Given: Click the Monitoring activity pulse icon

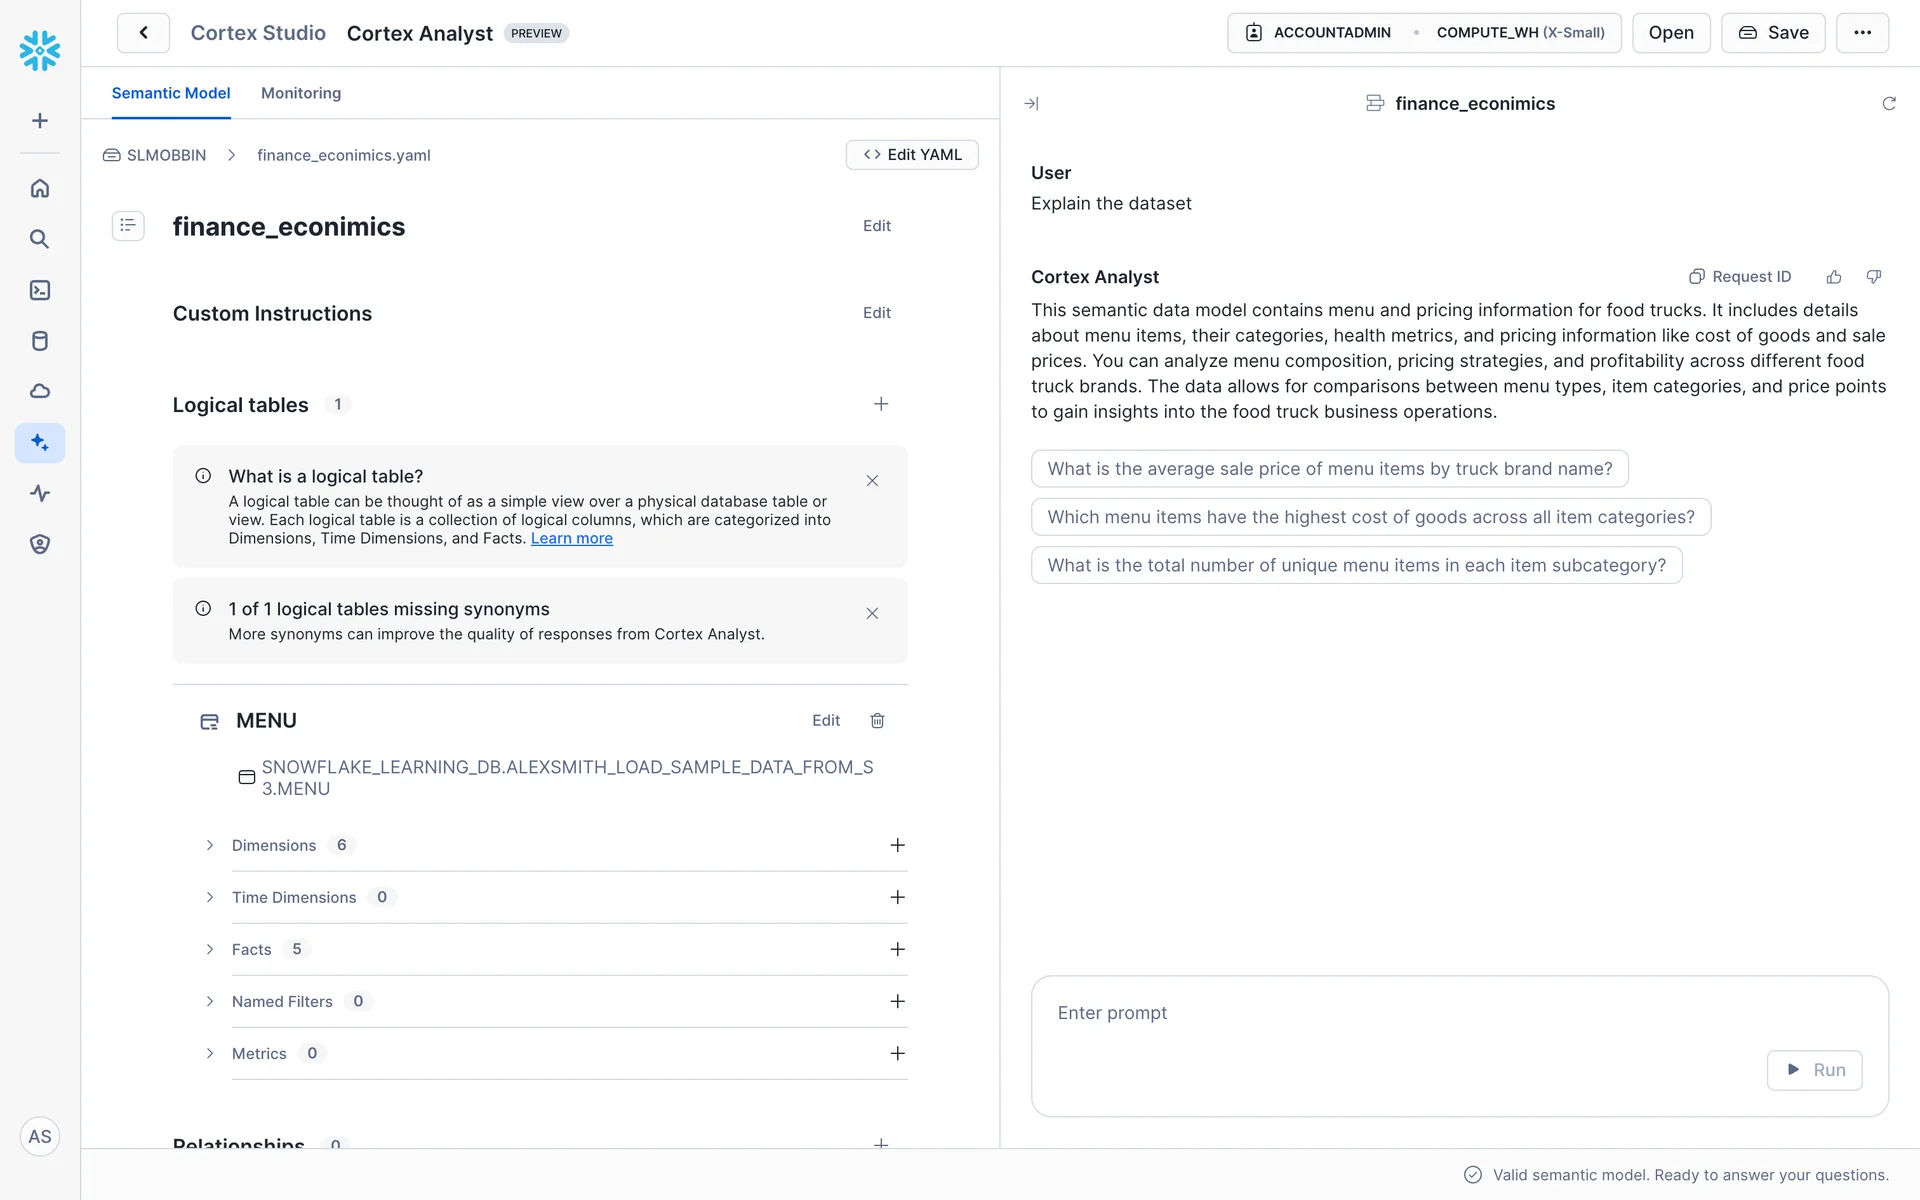Looking at the screenshot, I should pos(40,493).
